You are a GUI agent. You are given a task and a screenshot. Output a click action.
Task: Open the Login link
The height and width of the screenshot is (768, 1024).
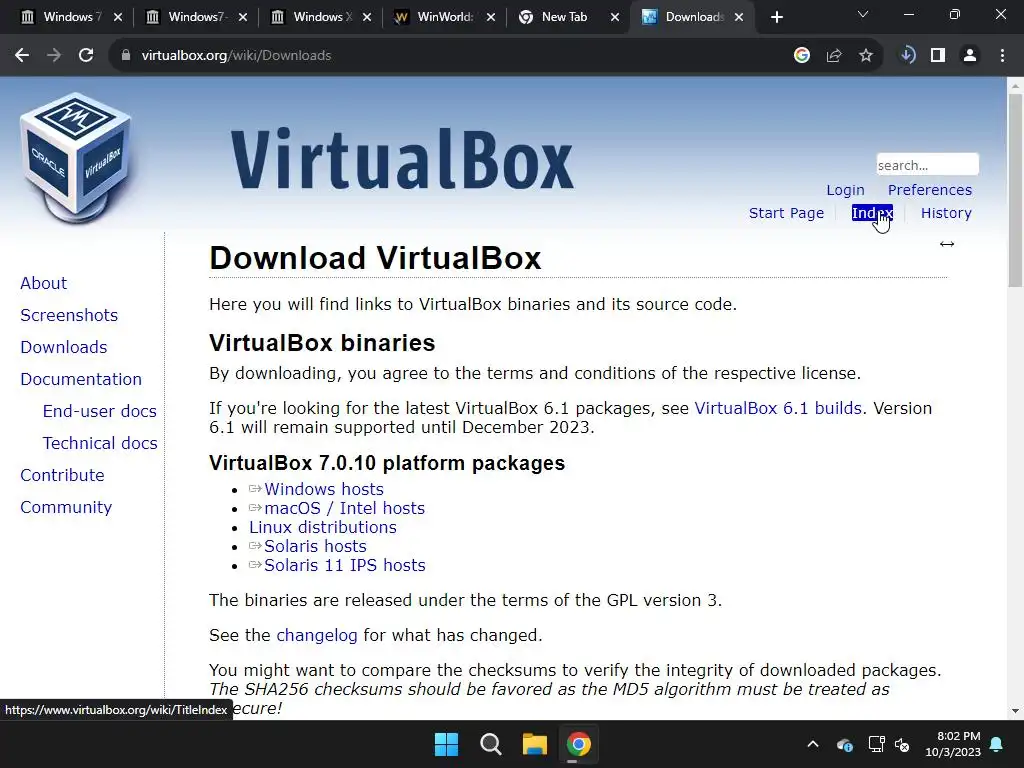click(845, 190)
